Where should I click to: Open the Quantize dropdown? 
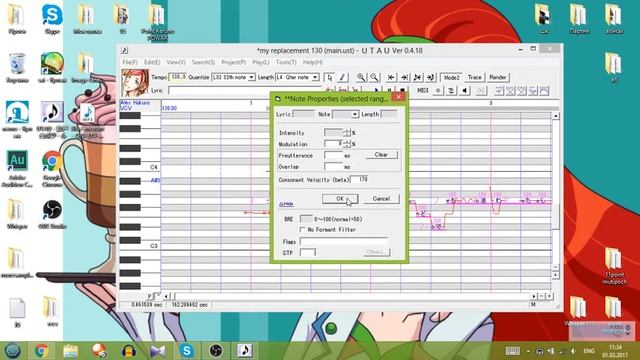pos(251,77)
